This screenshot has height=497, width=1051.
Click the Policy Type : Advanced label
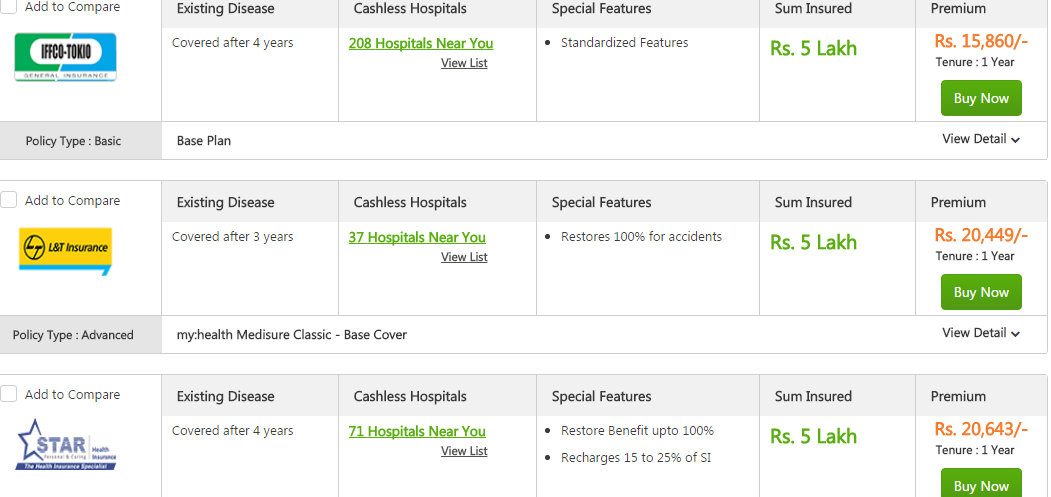click(73, 335)
